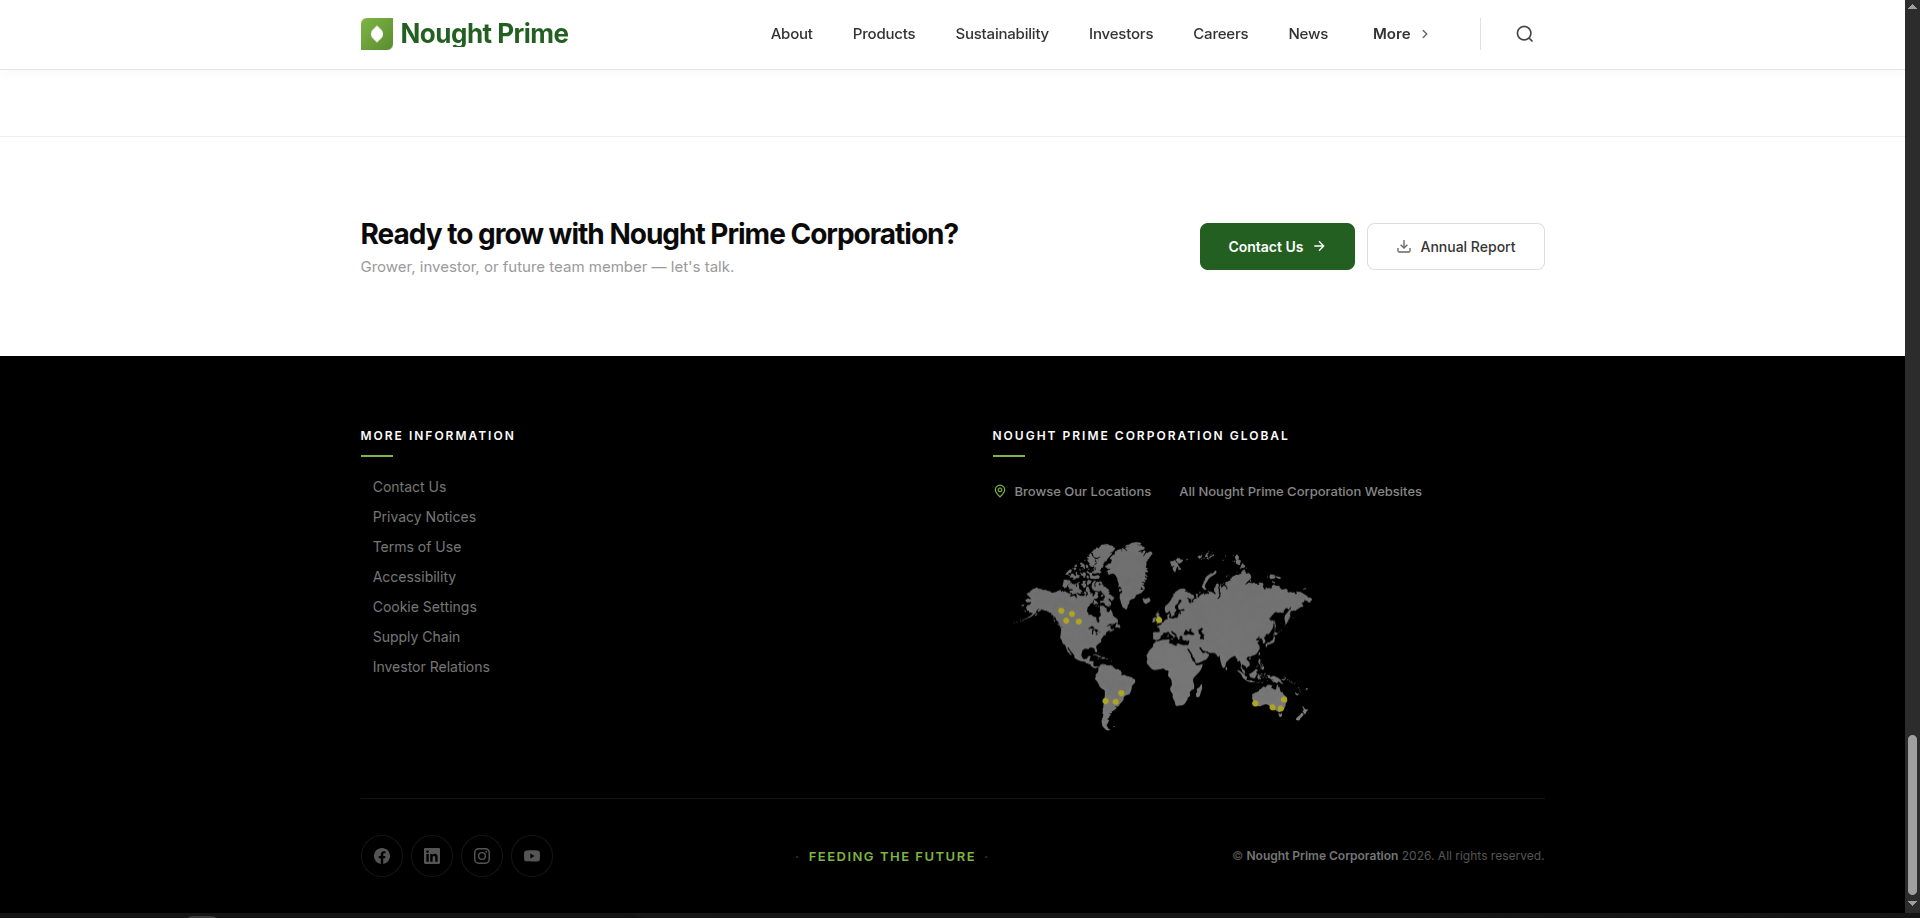Viewport: 1920px width, 918px height.
Task: Expand the More menu
Action: pyautogui.click(x=1400, y=34)
